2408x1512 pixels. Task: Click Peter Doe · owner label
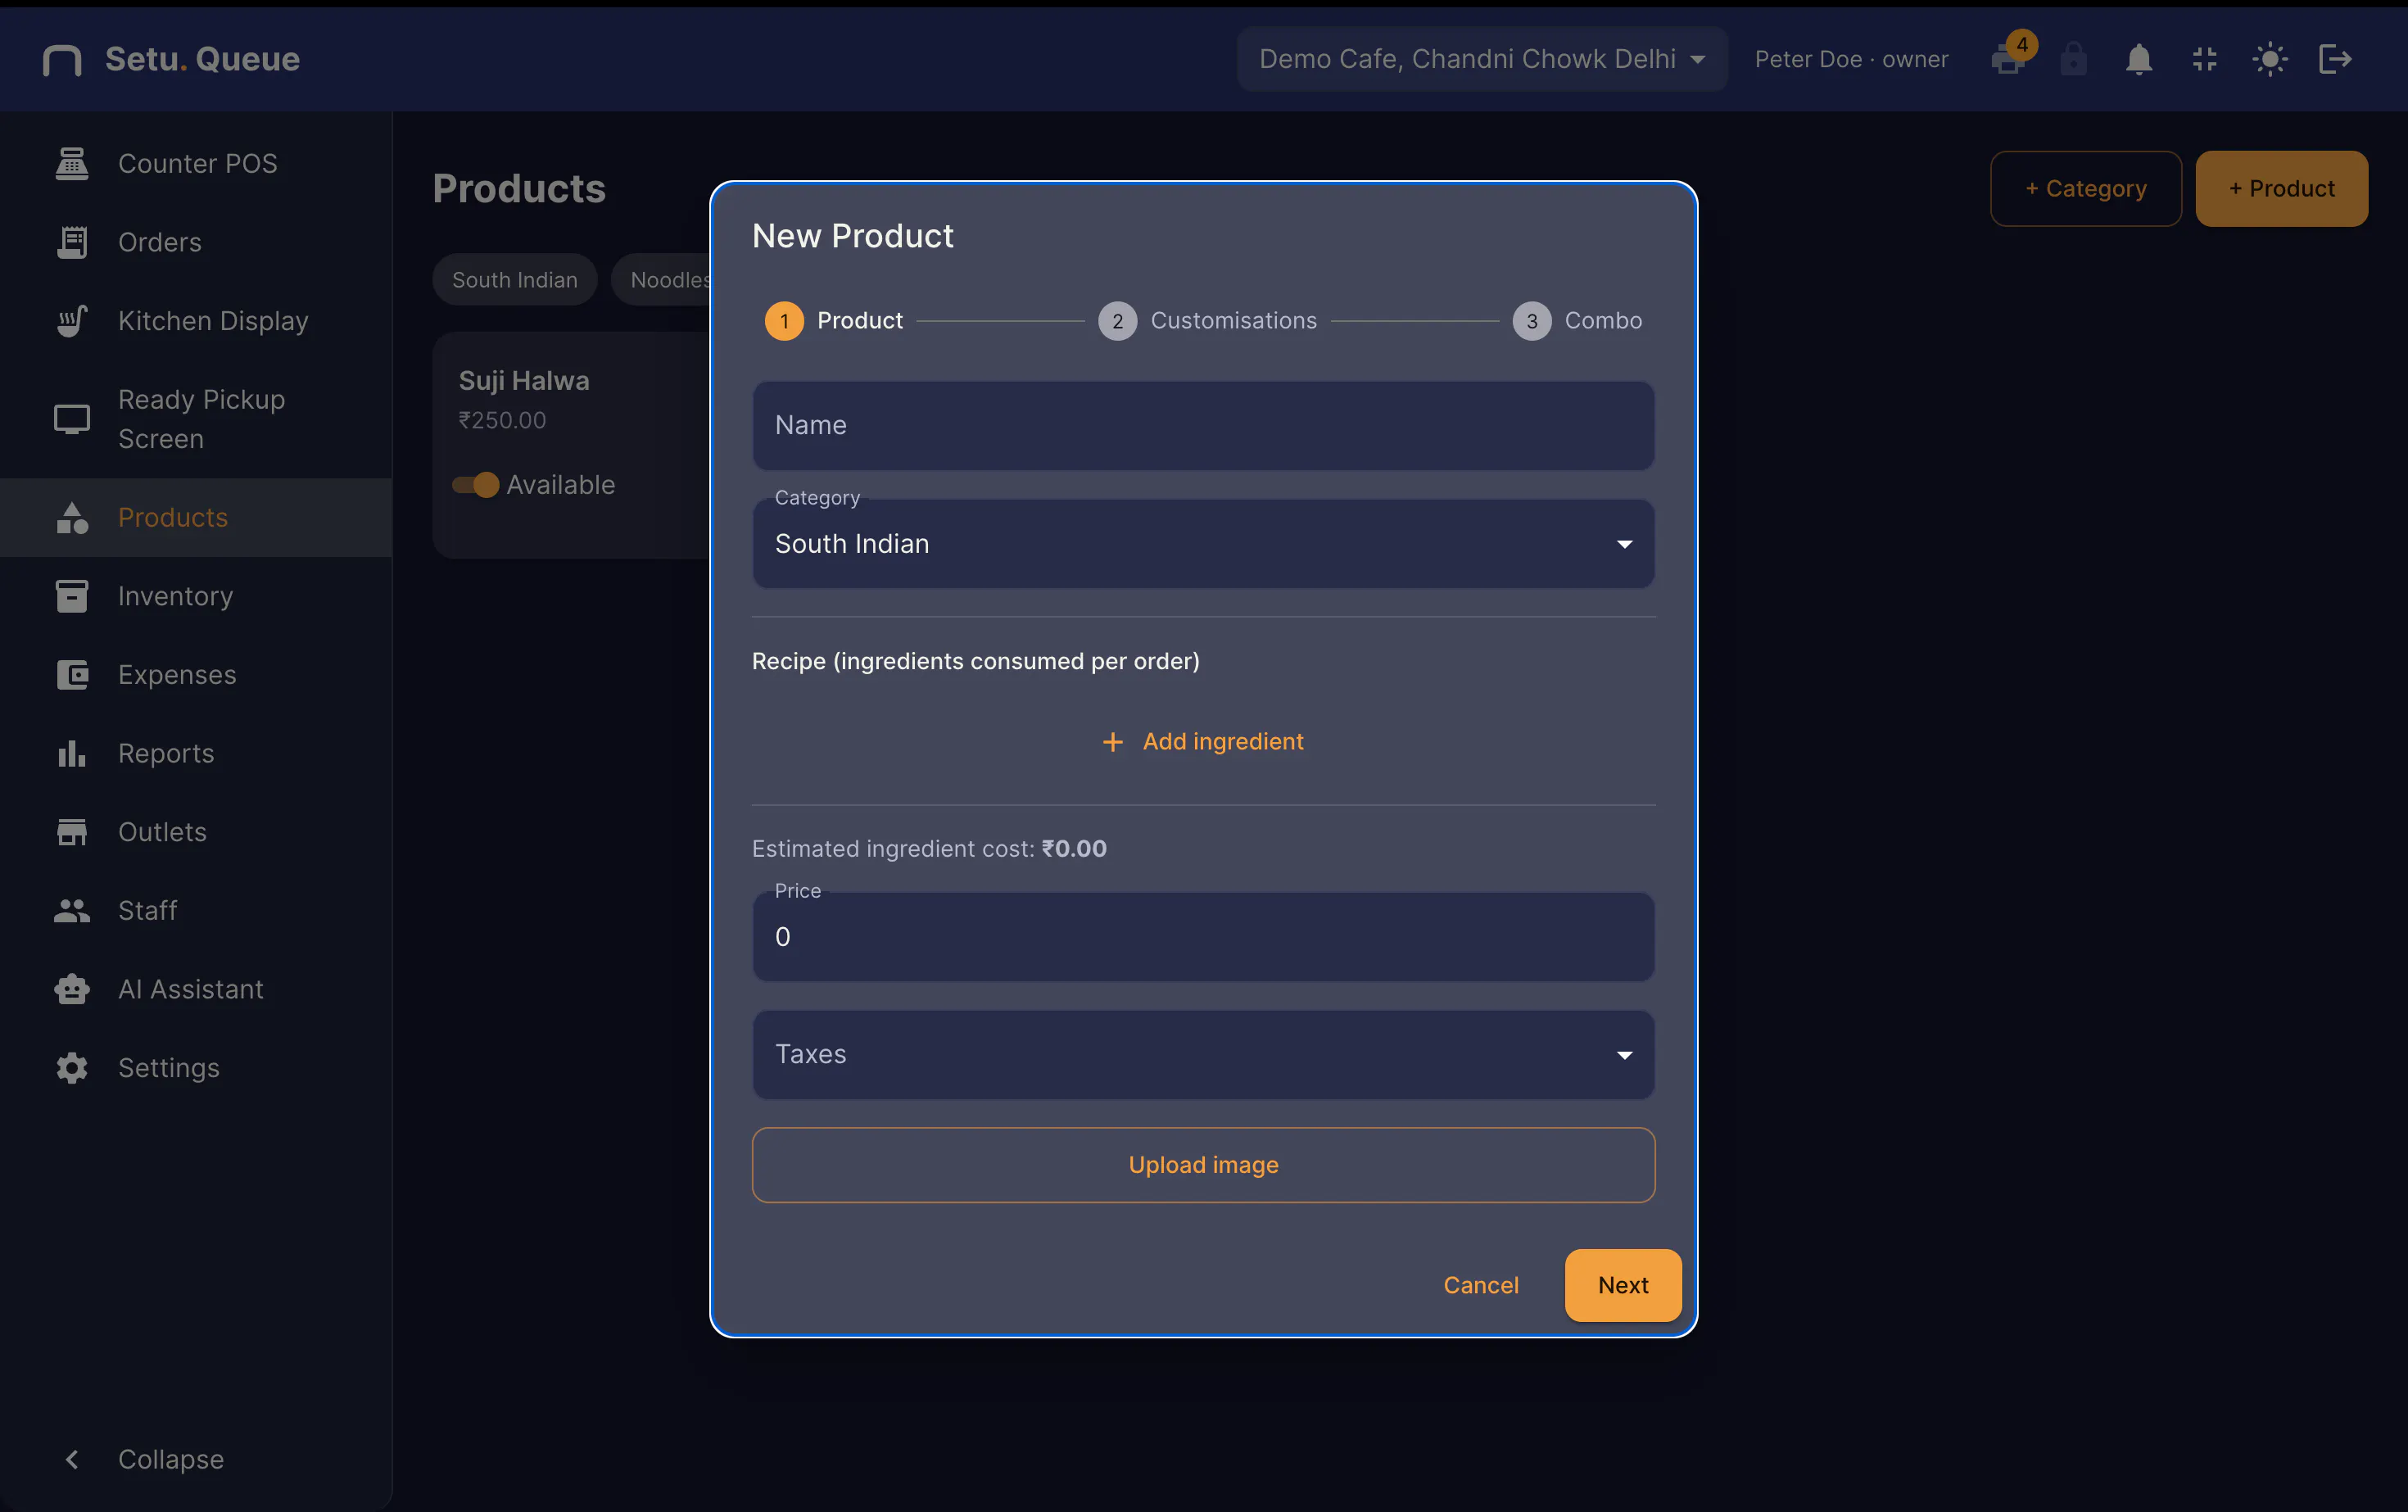point(1851,59)
